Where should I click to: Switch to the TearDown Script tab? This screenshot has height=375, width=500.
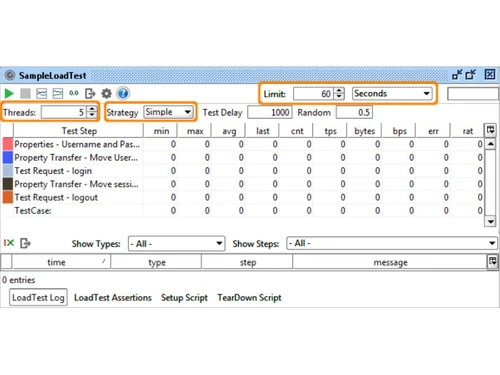click(x=249, y=297)
